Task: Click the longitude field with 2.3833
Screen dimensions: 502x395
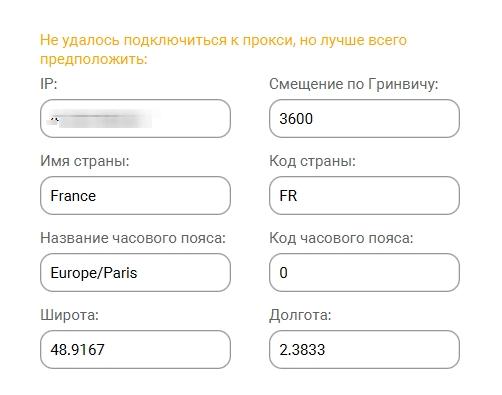Action: click(364, 349)
